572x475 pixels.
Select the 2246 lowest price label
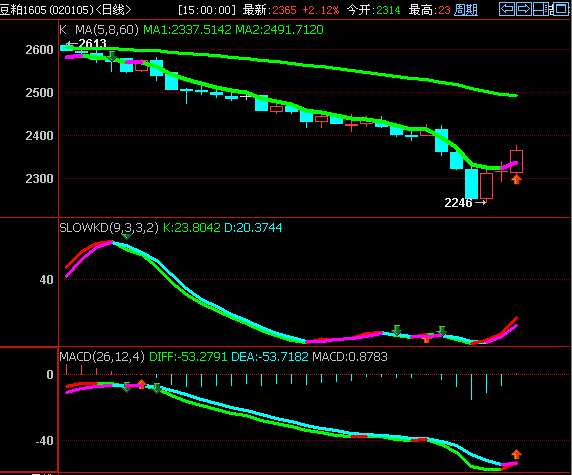tap(458, 203)
